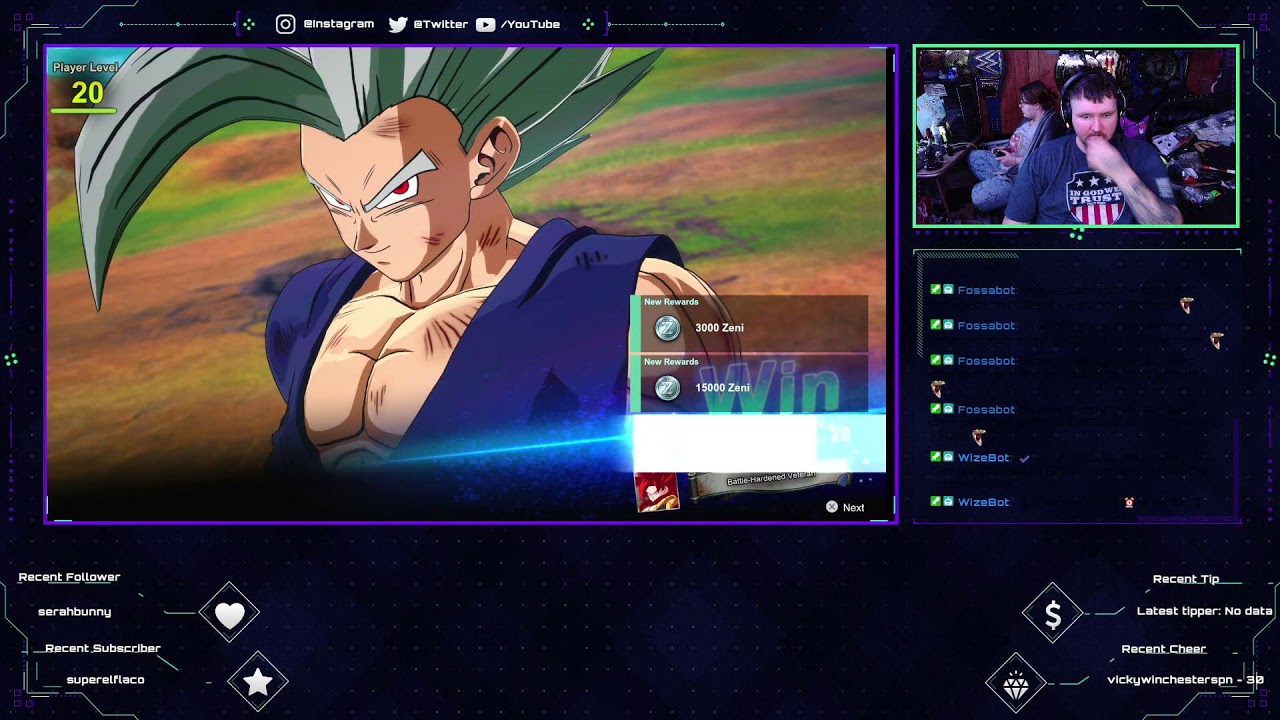Click the streamer webcam feed
The width and height of the screenshot is (1280, 720).
click(1076, 136)
